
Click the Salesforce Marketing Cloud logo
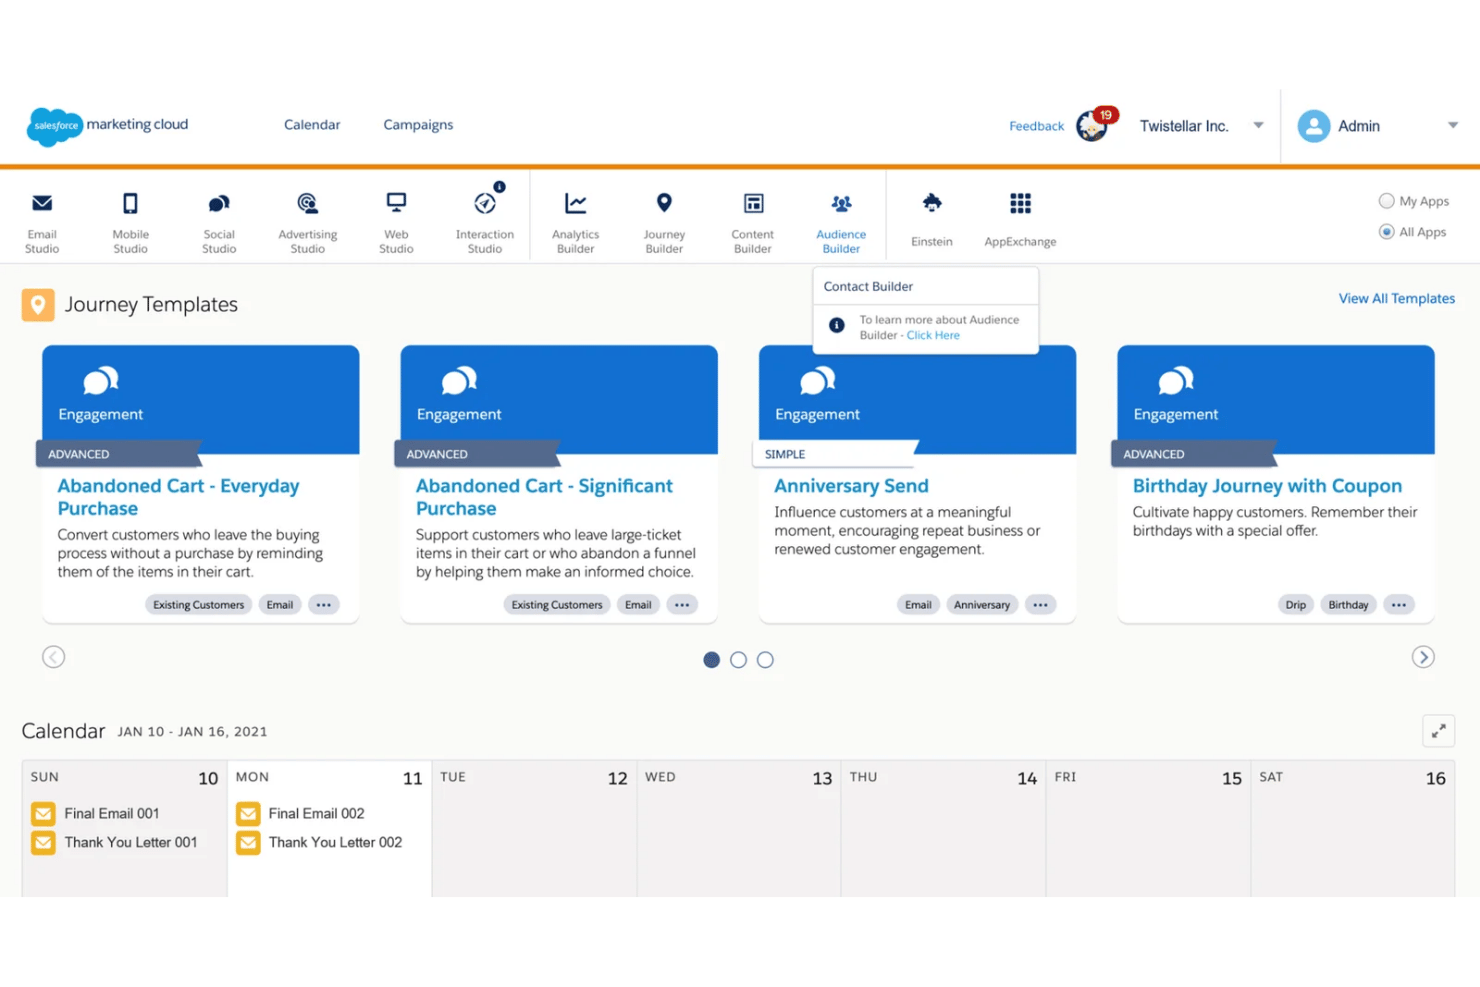pos(108,126)
